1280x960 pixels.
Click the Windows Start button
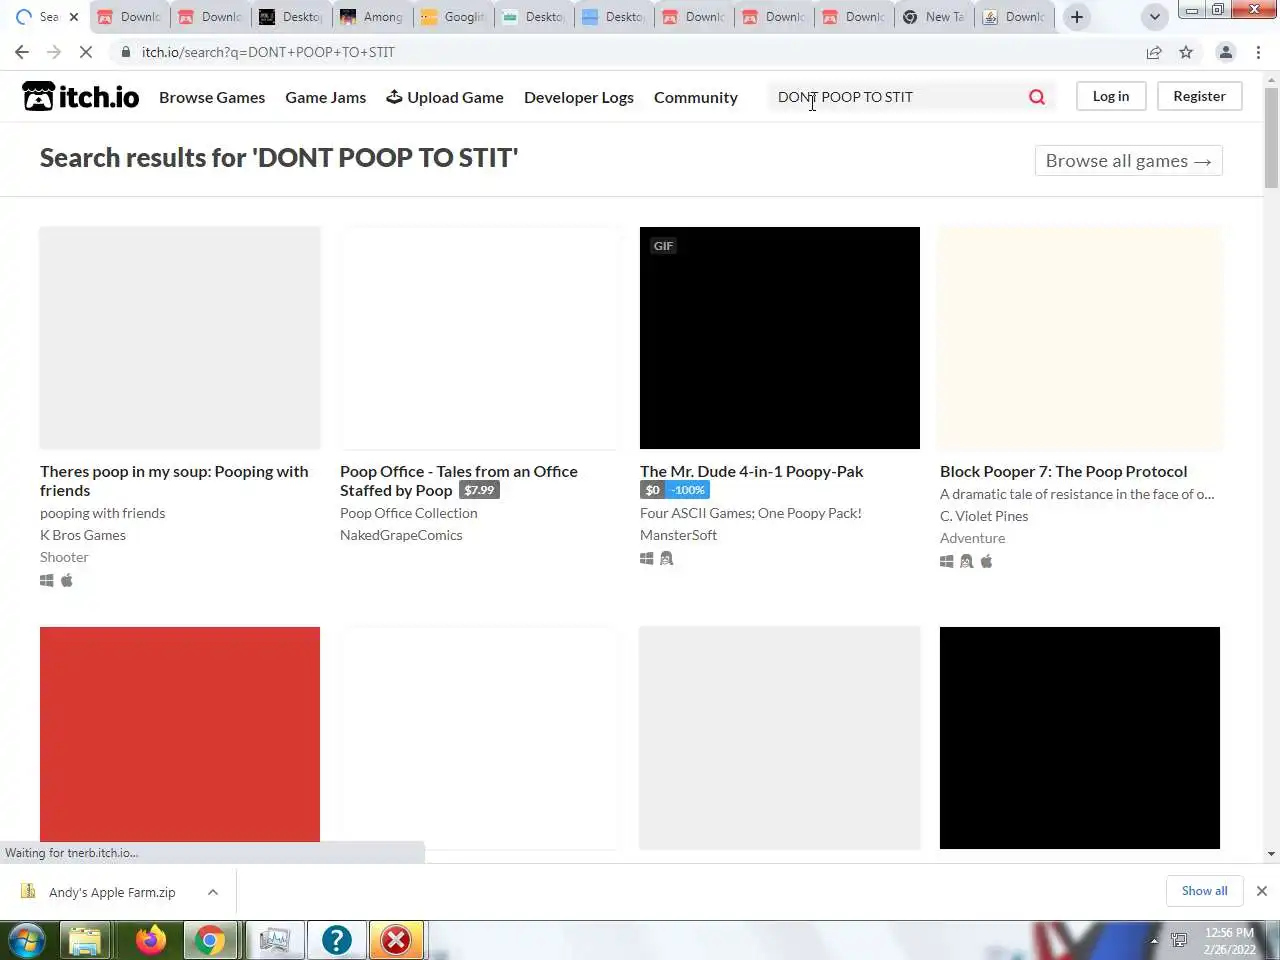pyautogui.click(x=27, y=940)
